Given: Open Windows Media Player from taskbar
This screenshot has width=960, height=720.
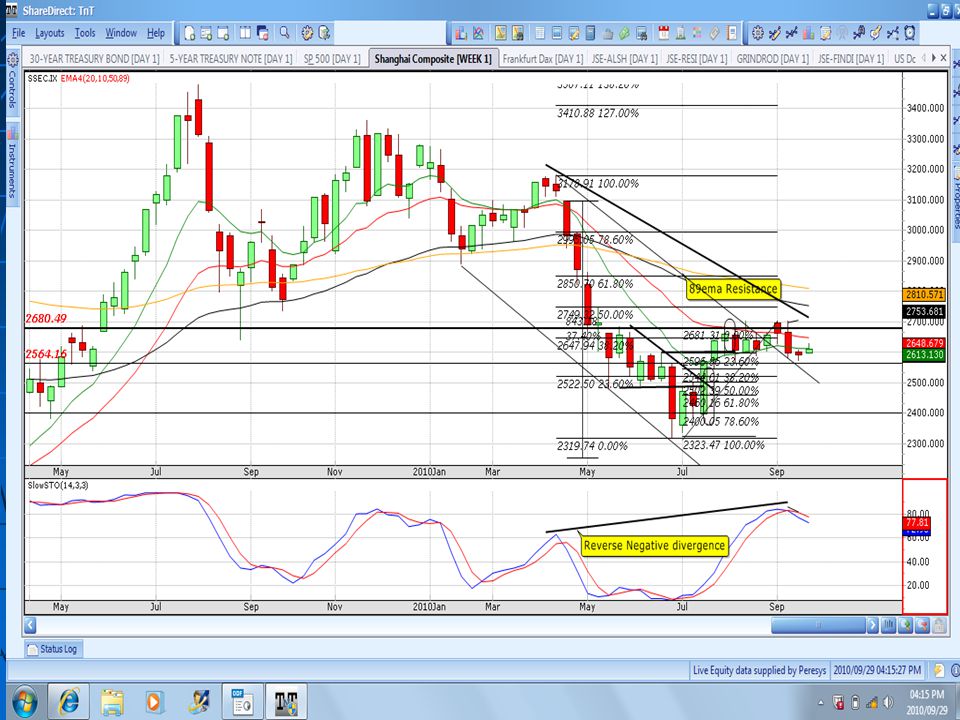Looking at the screenshot, I should pos(154,701).
